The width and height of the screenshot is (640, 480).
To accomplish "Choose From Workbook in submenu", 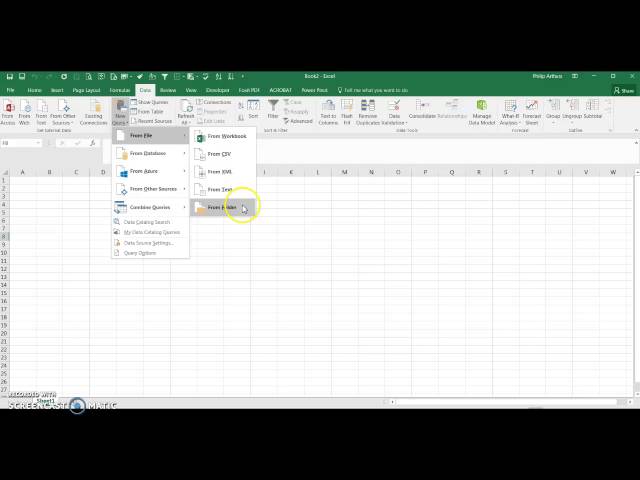I will click(x=223, y=136).
